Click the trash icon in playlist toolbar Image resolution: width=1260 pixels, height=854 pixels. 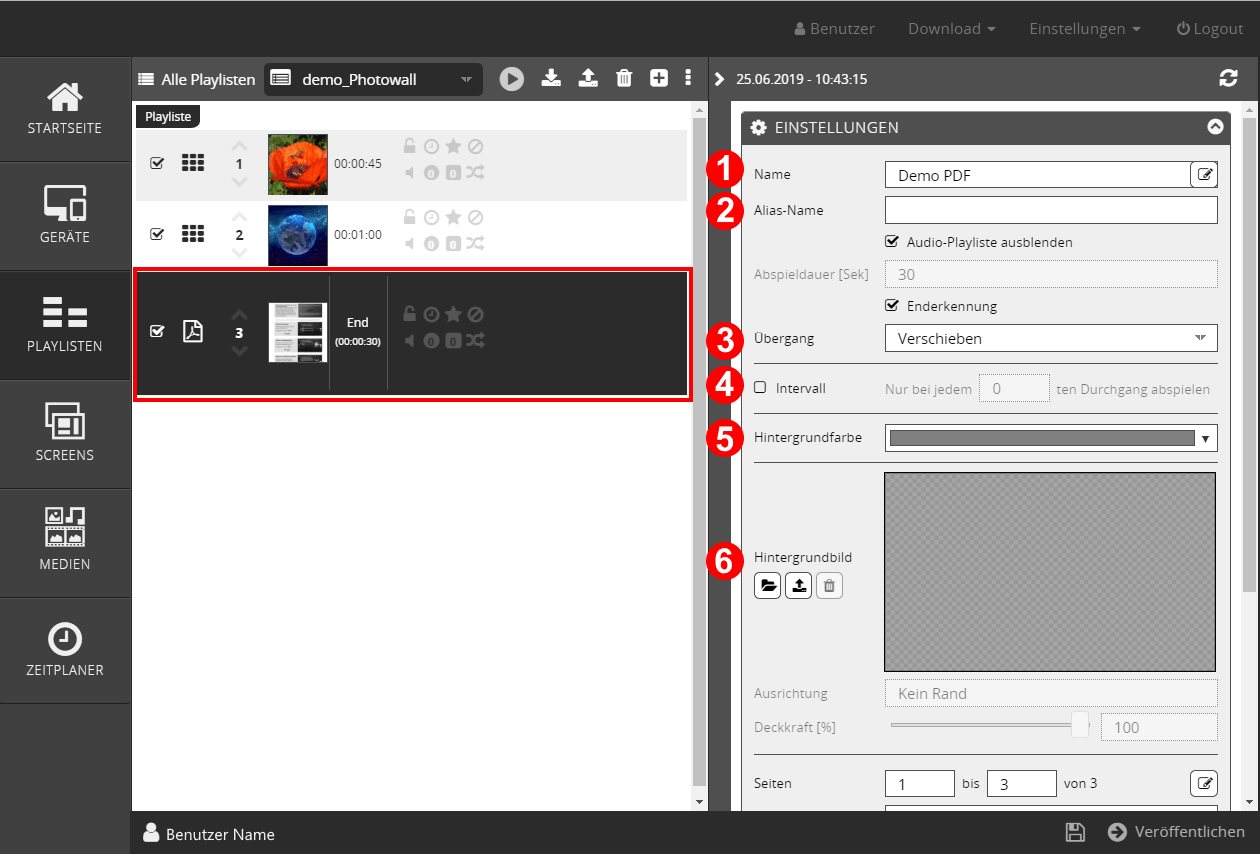(624, 78)
